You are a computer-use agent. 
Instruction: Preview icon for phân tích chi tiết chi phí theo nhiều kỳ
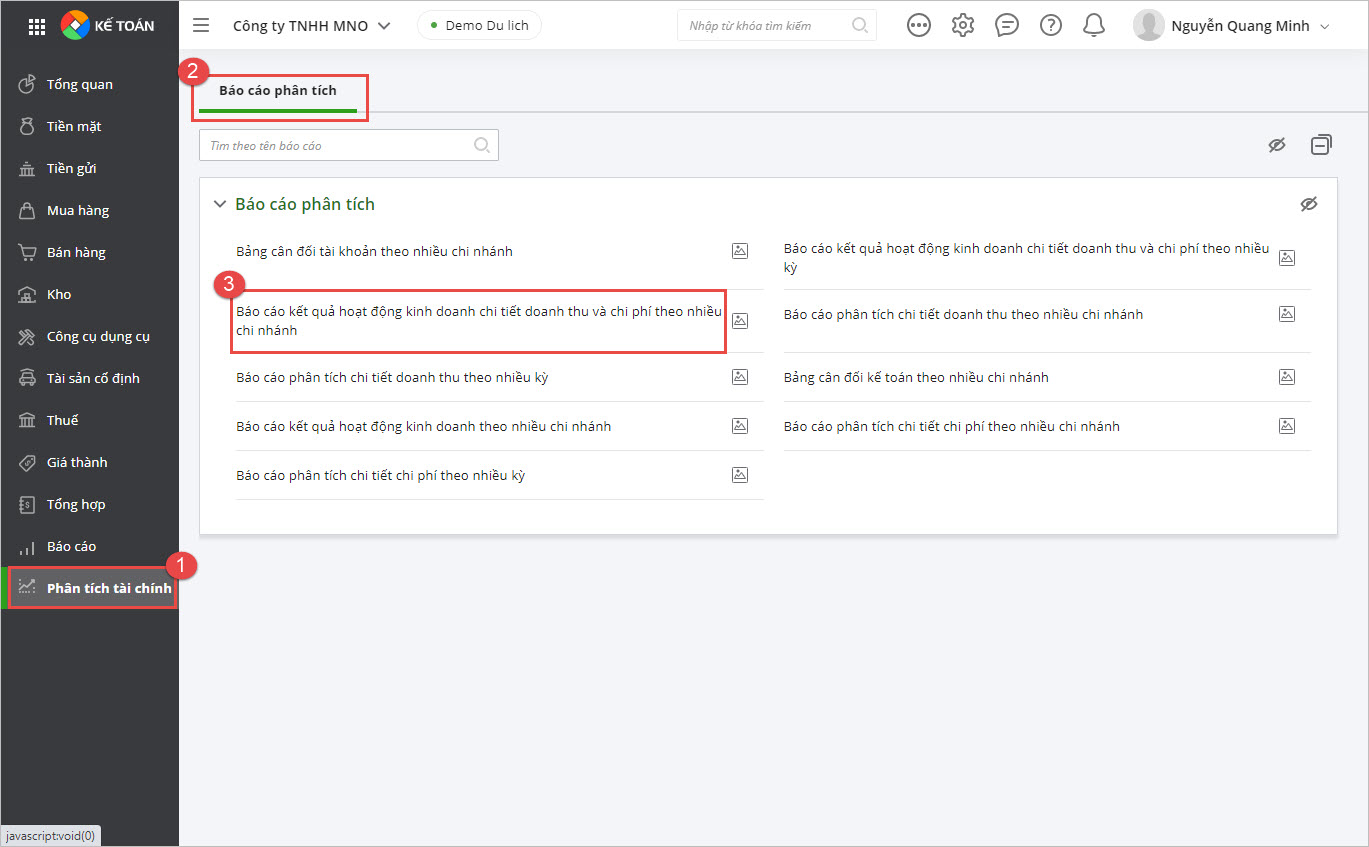pyautogui.click(x=740, y=475)
